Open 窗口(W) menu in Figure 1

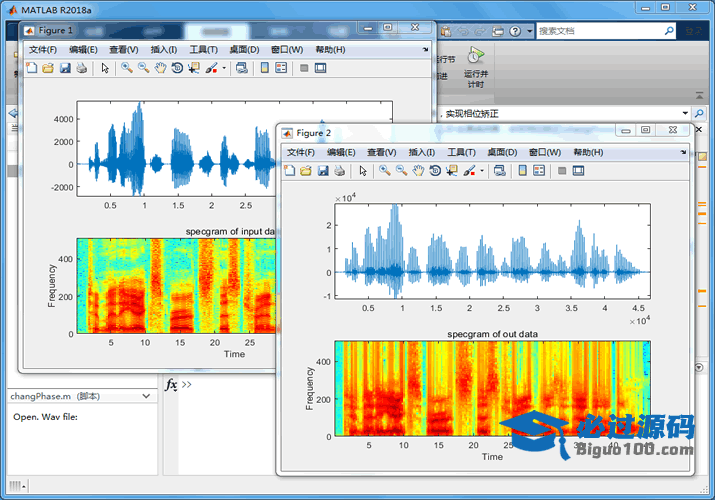click(x=287, y=50)
